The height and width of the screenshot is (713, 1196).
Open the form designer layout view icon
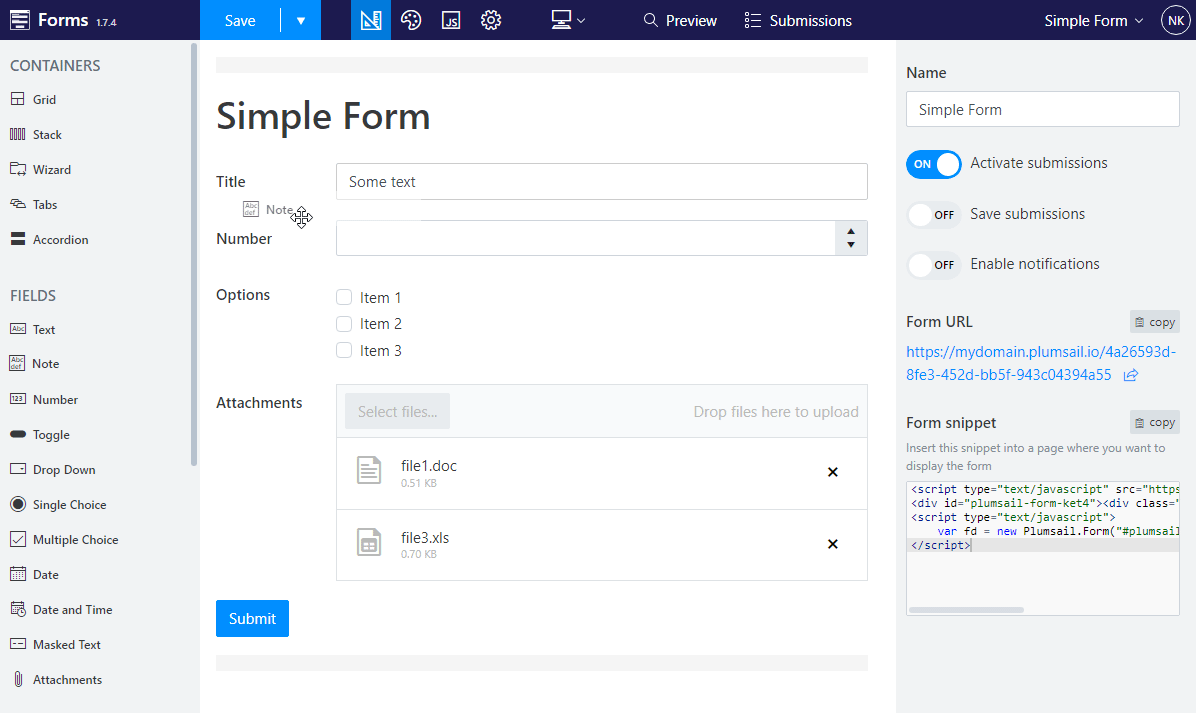tap(371, 20)
